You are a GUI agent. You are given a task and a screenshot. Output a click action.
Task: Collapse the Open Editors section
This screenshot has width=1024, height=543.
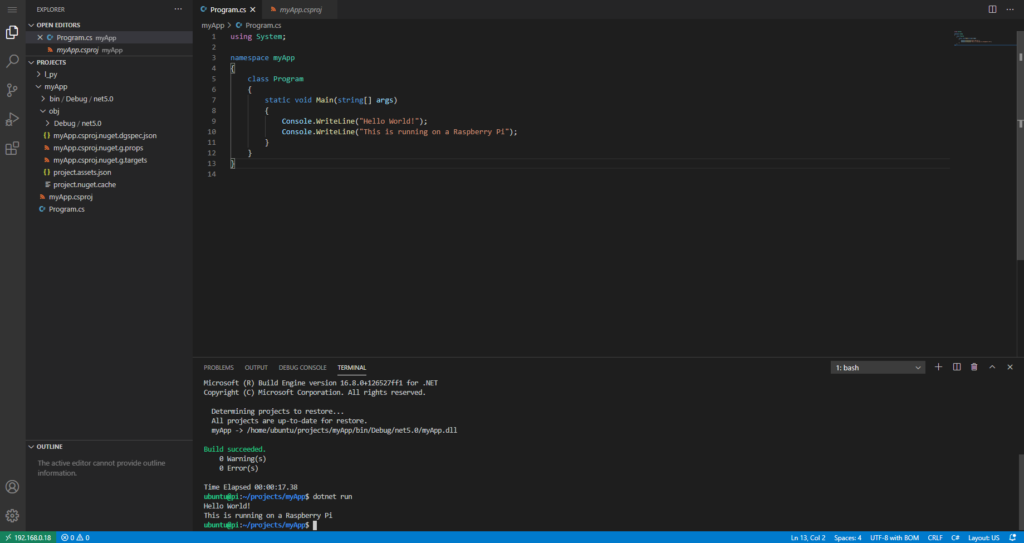click(x=58, y=24)
